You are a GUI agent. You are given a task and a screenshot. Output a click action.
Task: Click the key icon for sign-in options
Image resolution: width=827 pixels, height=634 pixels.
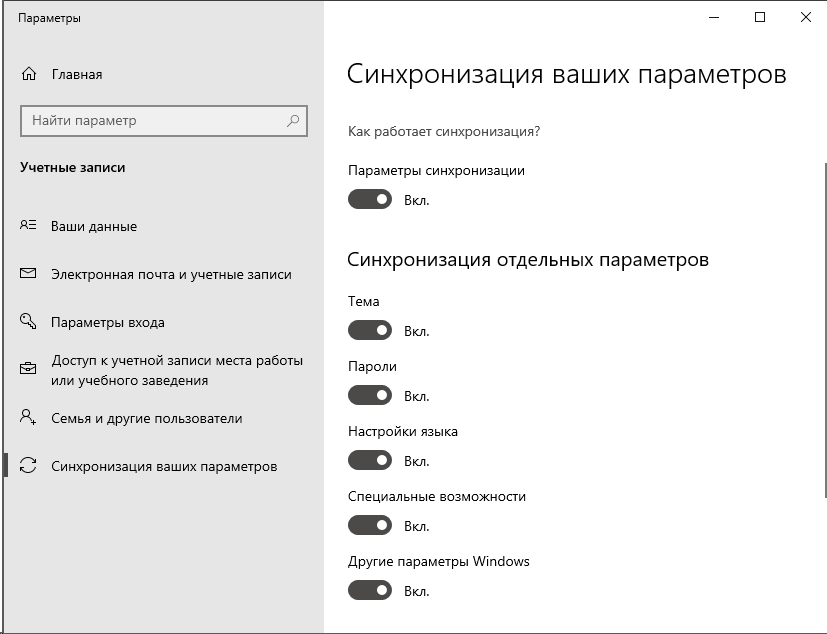click(28, 322)
